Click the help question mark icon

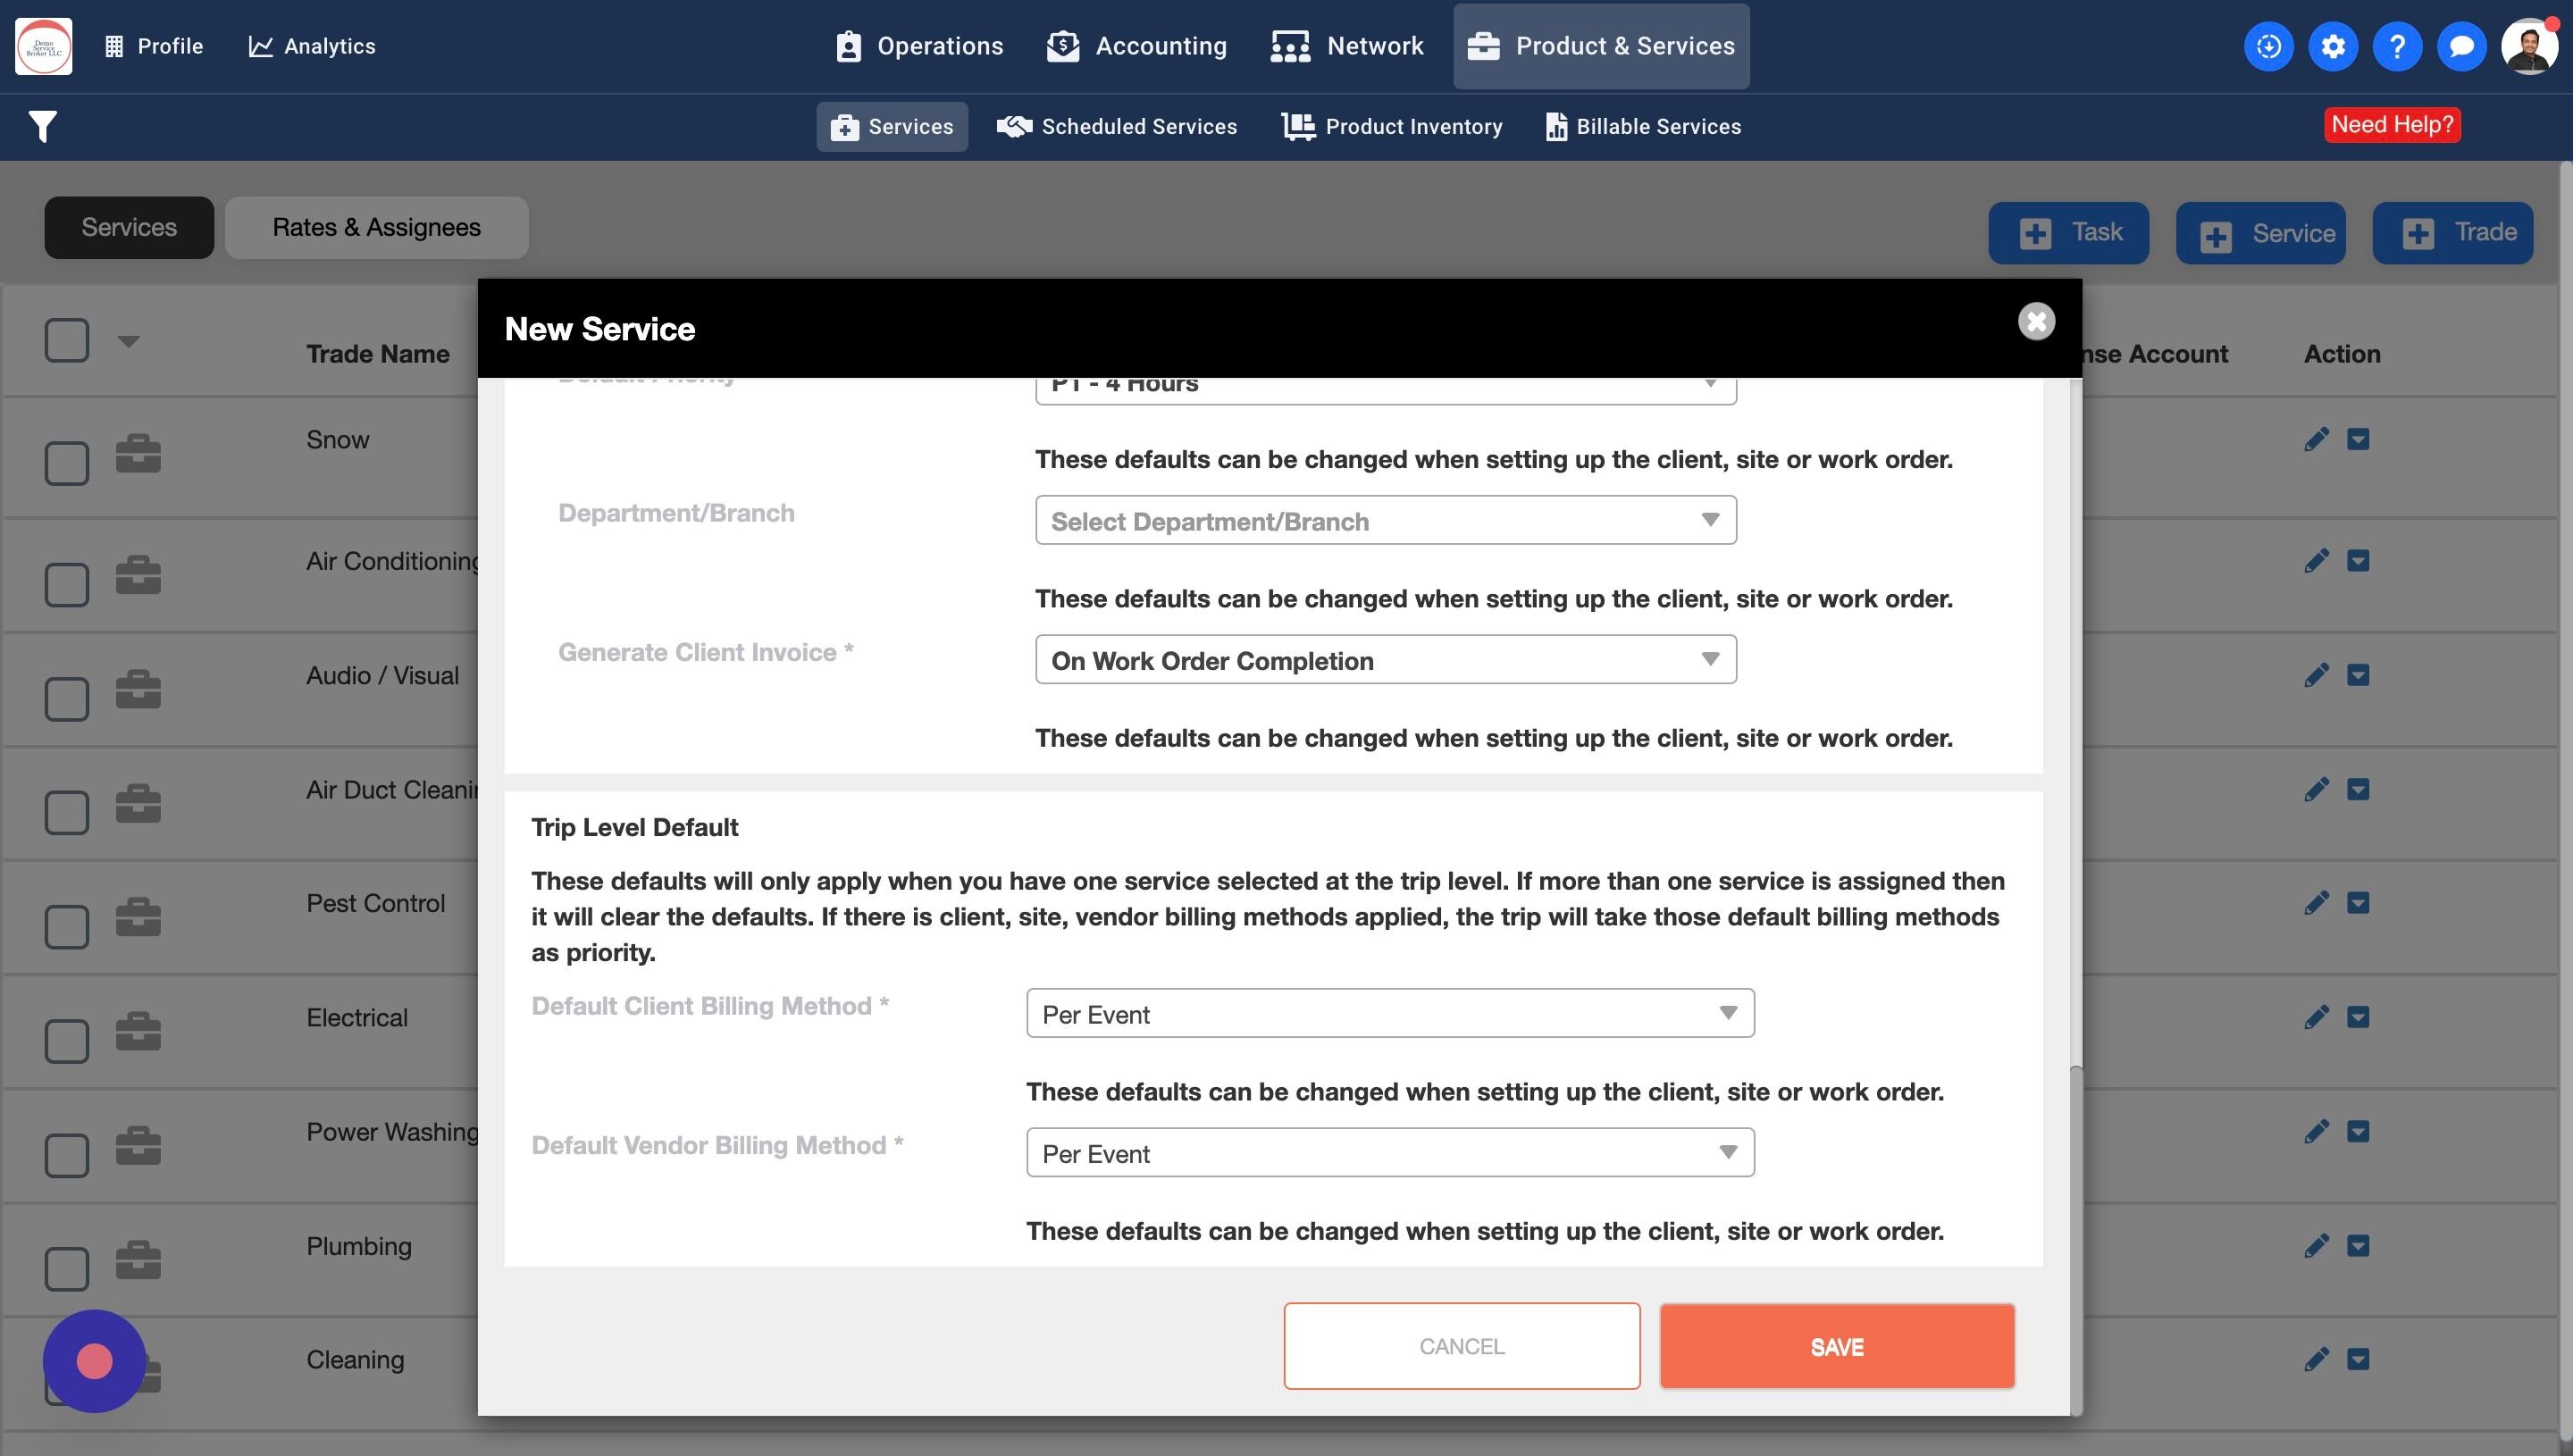2397,46
